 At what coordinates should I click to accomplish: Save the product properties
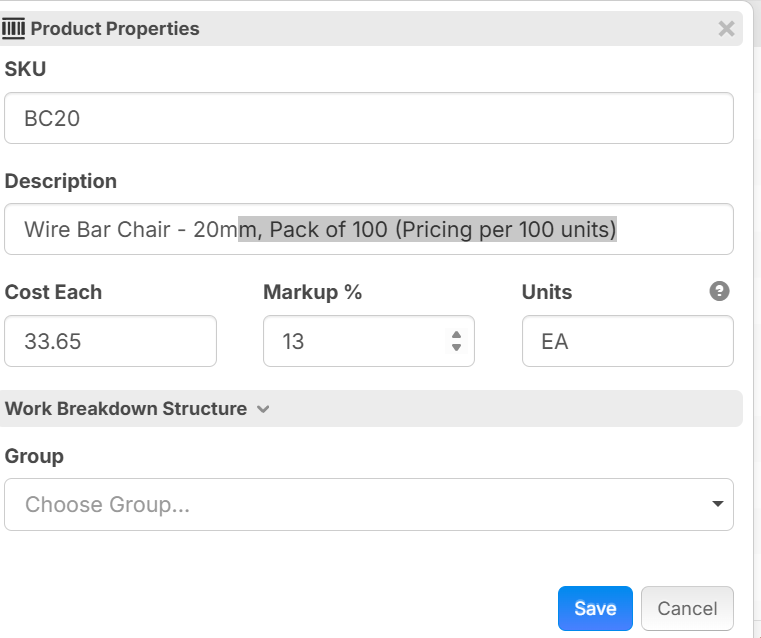click(595, 608)
